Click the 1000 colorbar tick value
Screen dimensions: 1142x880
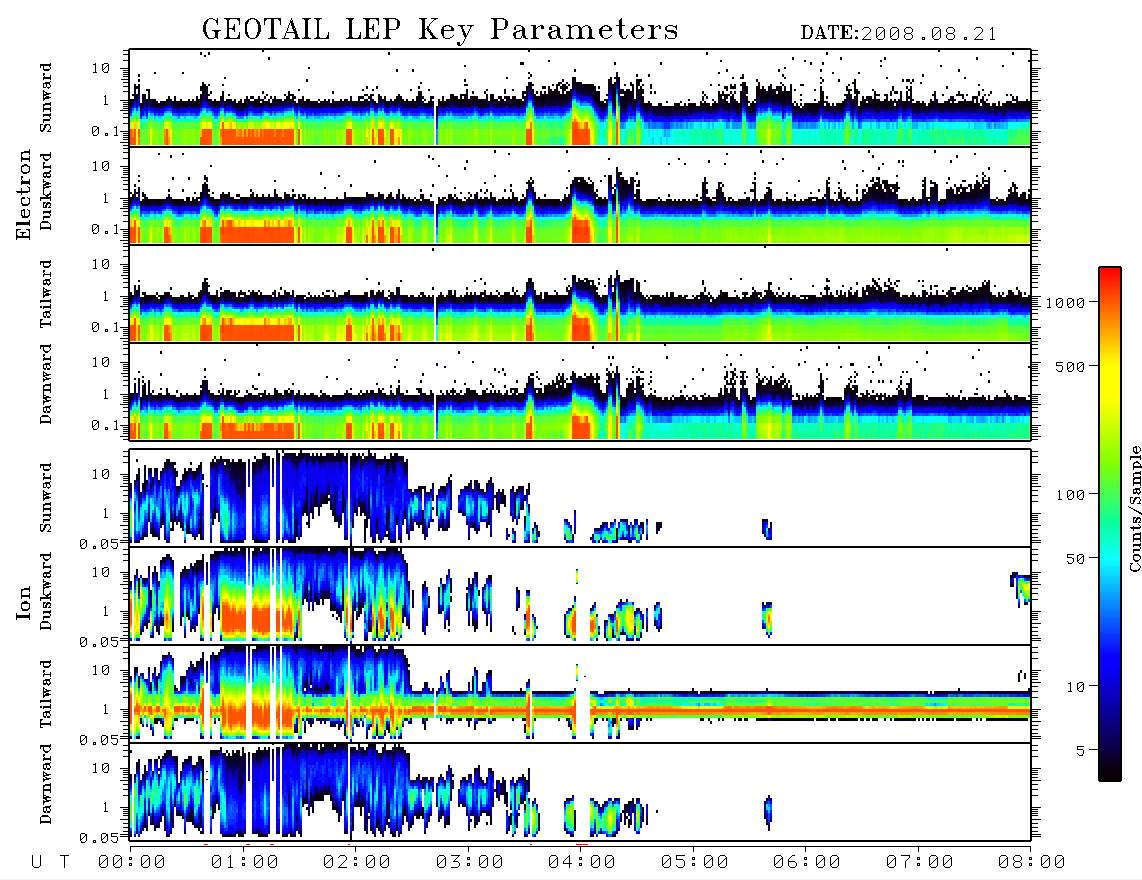pos(1065,303)
